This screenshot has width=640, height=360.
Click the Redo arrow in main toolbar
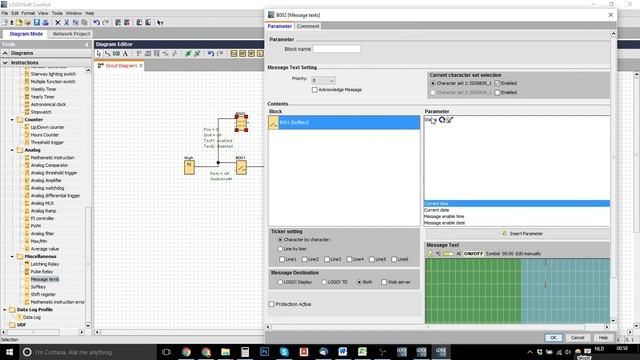pos(105,22)
